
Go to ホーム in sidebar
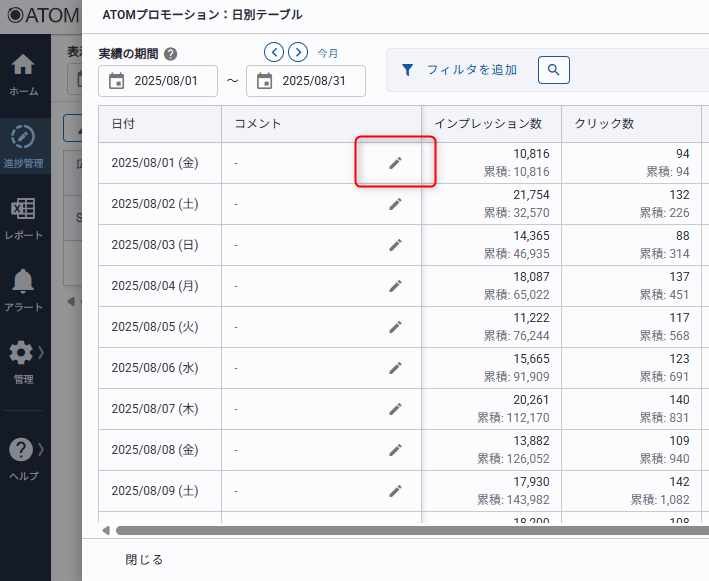pos(23,75)
